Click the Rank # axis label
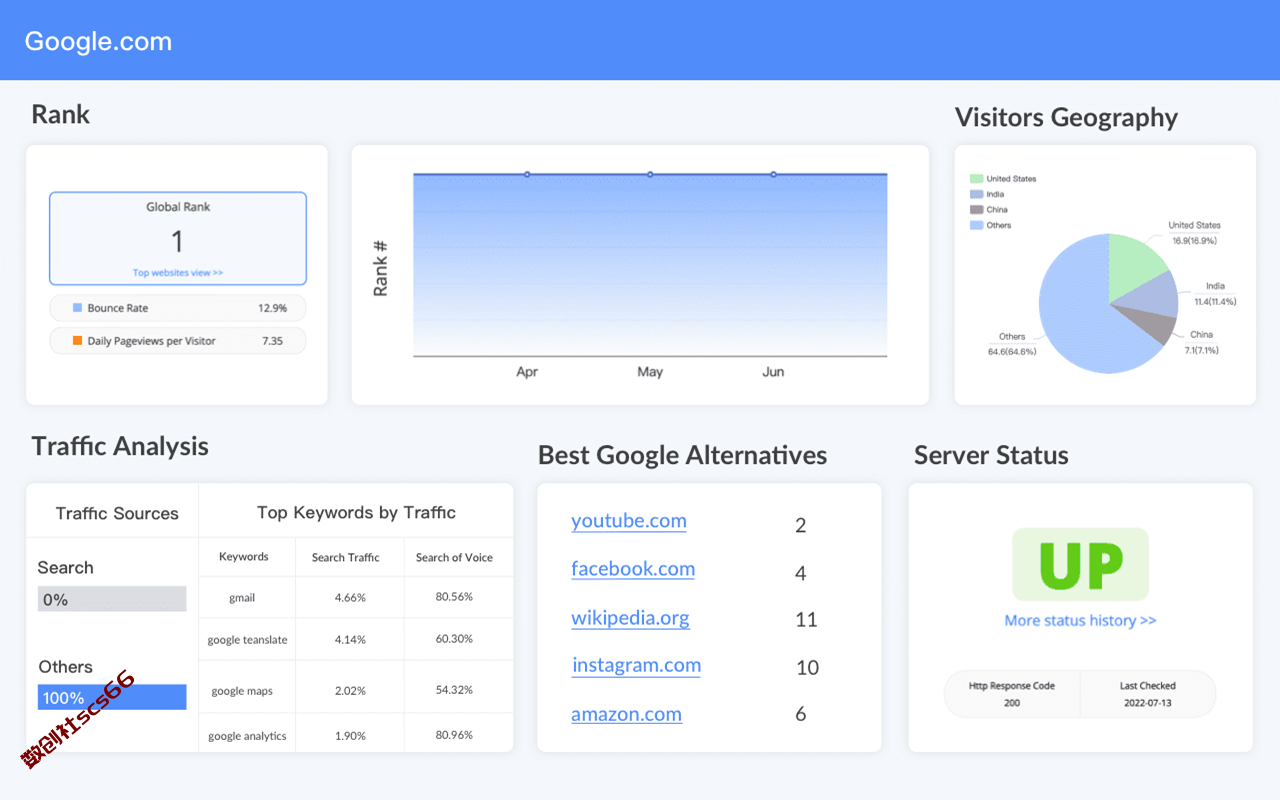The height and width of the screenshot is (800, 1280). point(381,268)
